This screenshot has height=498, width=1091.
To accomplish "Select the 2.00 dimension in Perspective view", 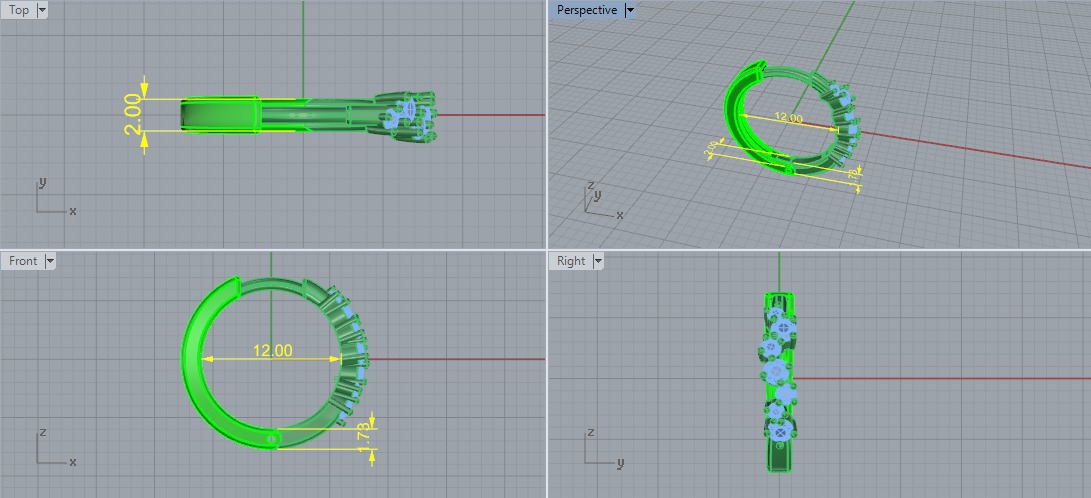I will pos(710,148).
